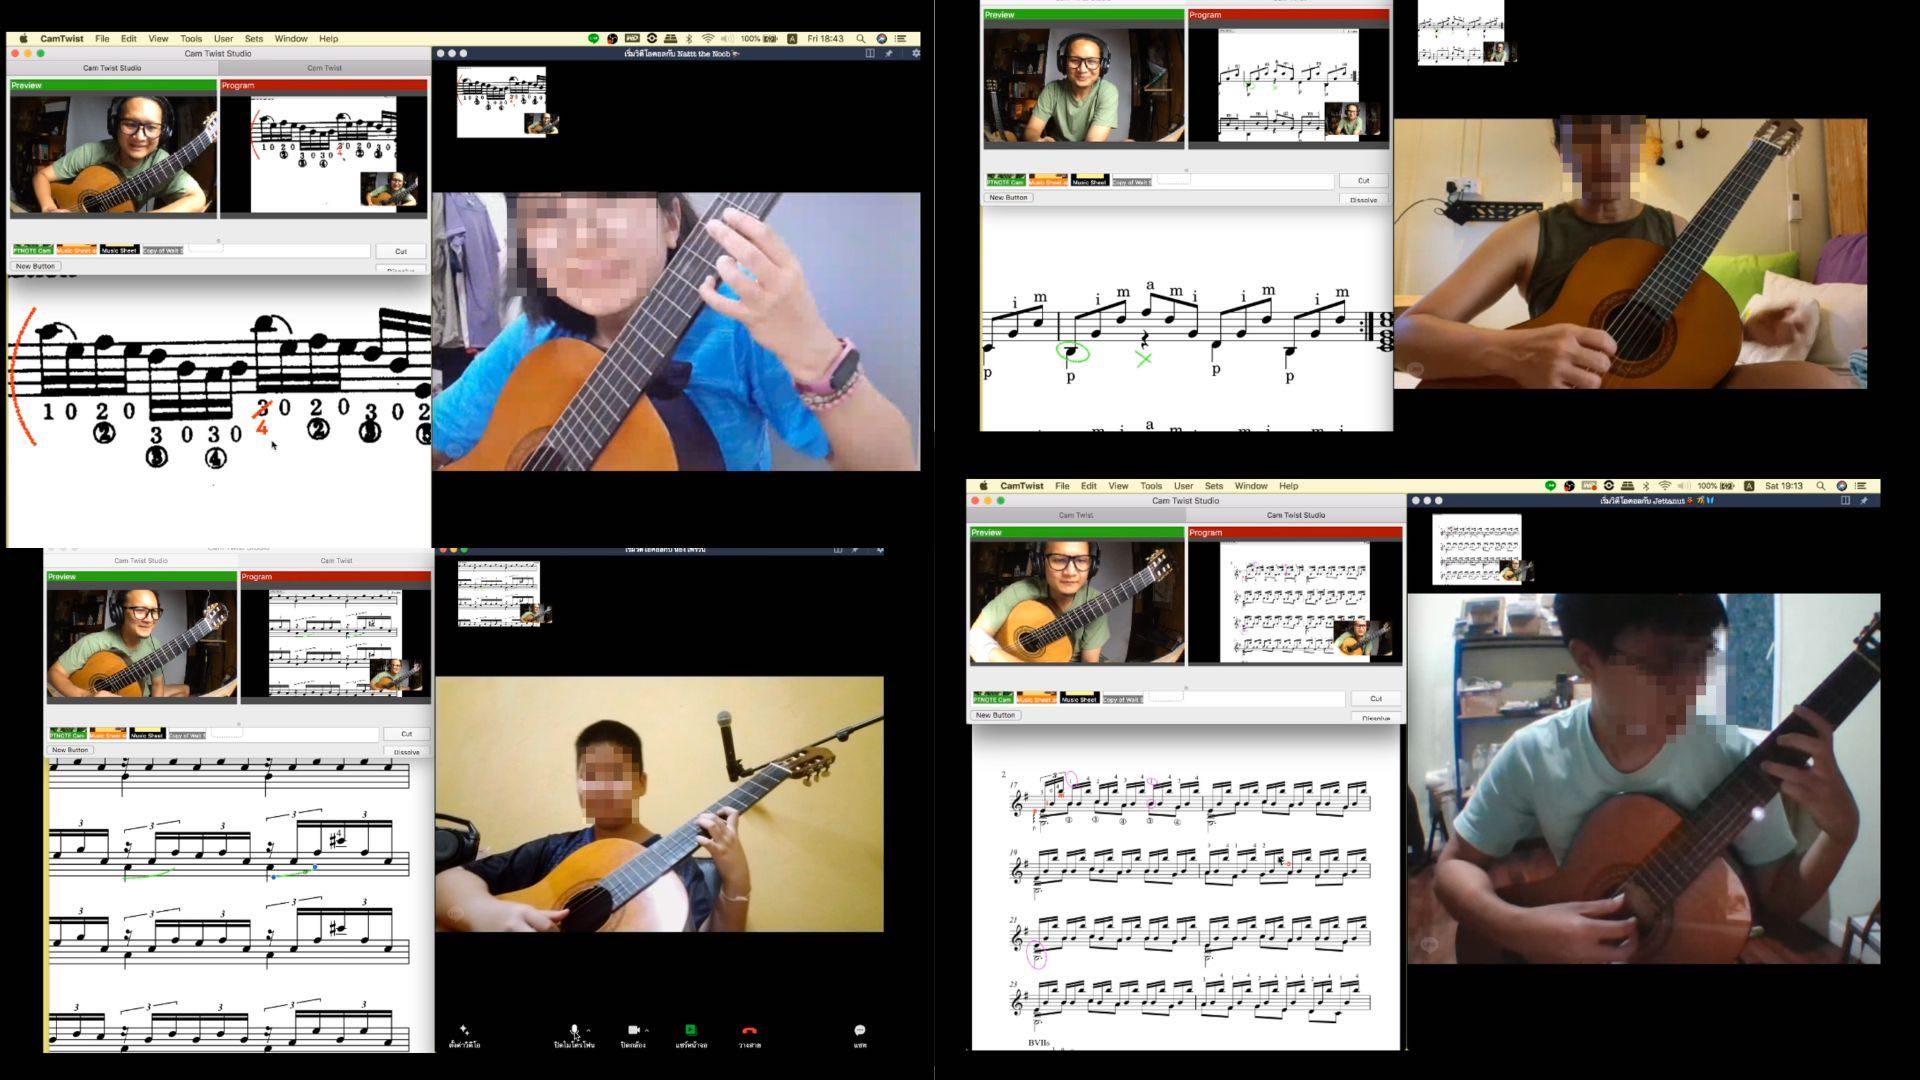1920x1080 pixels.
Task: Expand camera options arrow
Action: [647, 1029]
